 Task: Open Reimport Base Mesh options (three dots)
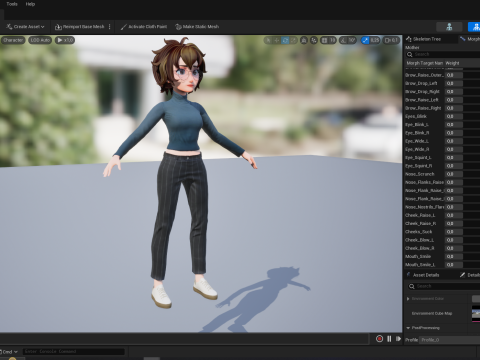point(110,27)
